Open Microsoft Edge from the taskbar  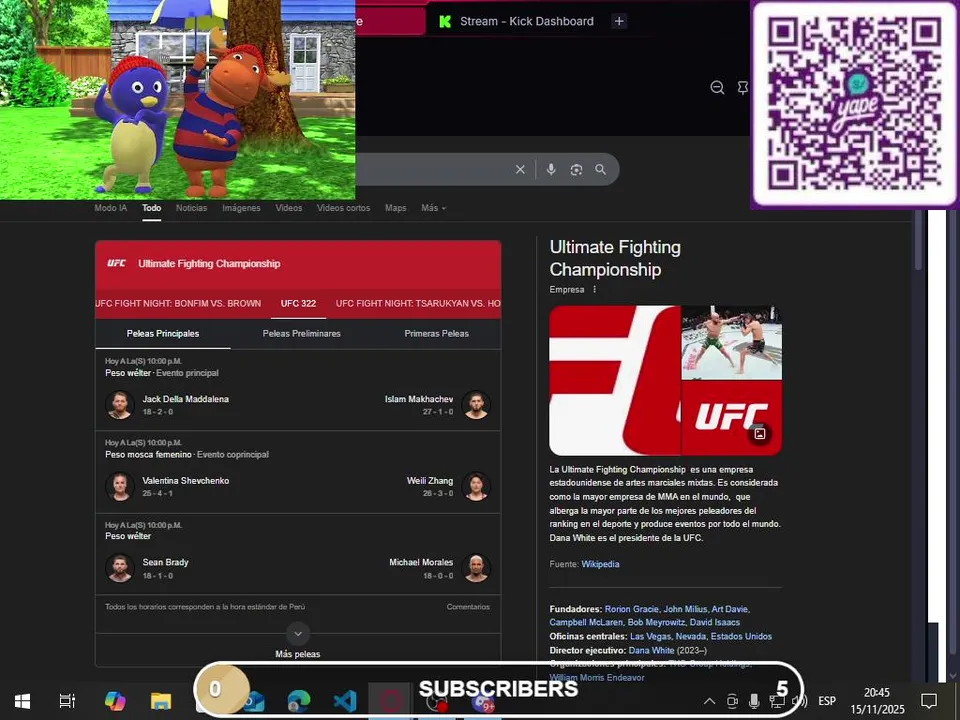(x=299, y=701)
